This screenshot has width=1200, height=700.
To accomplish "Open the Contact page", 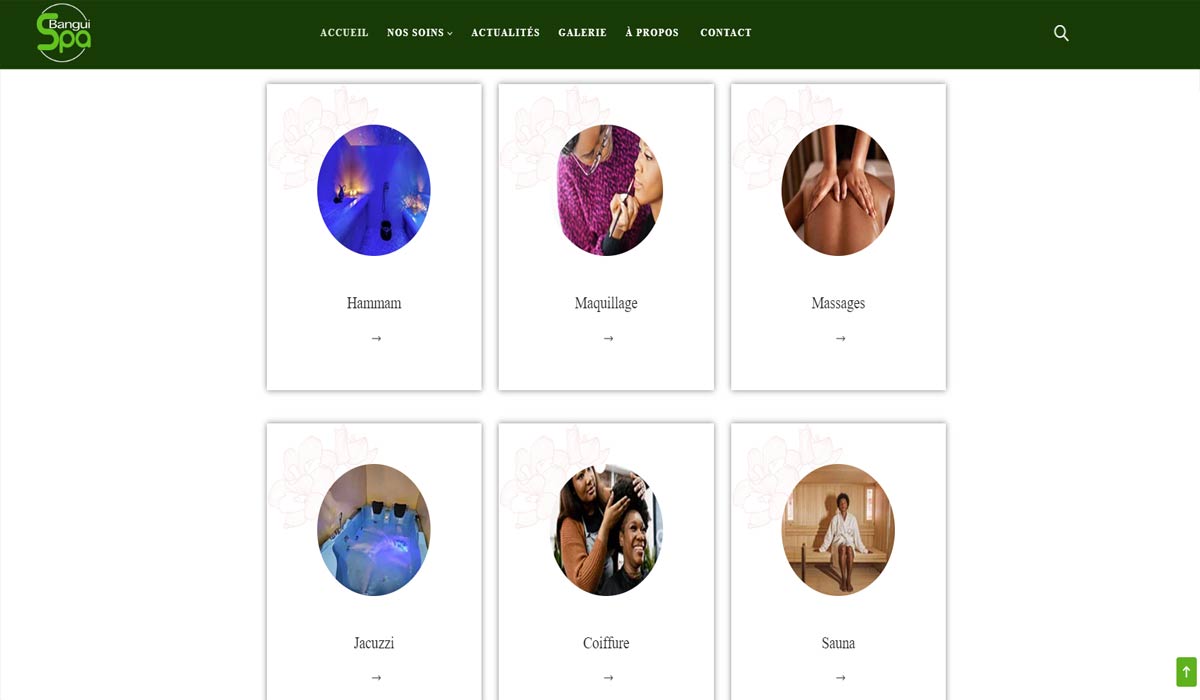I will tap(726, 33).
